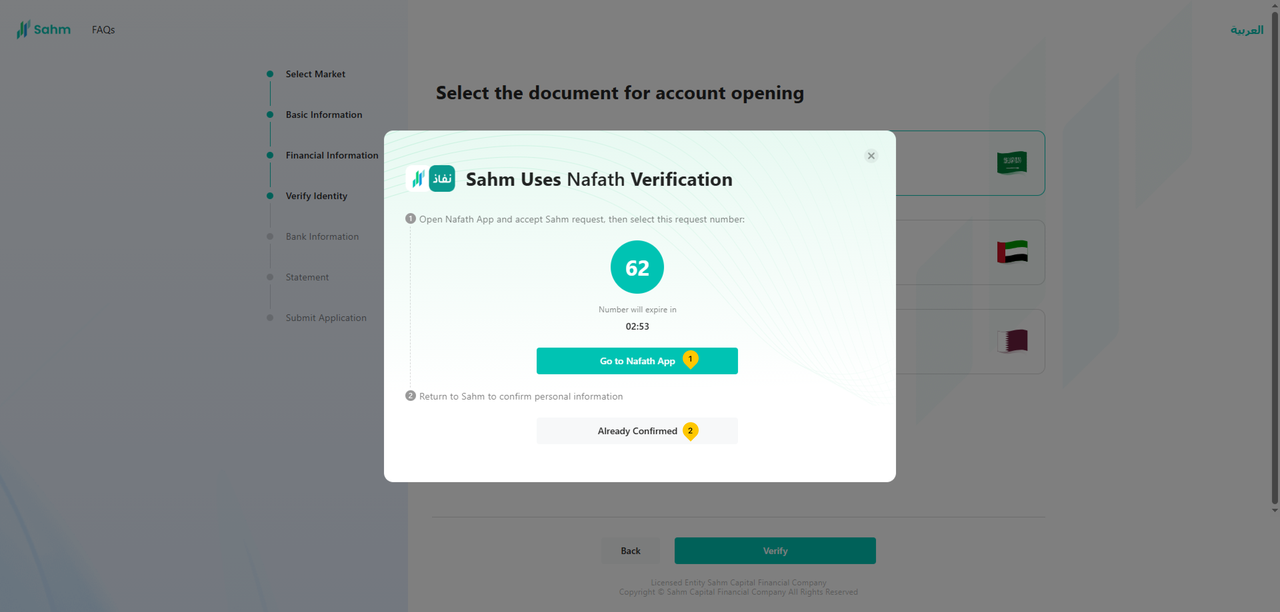Open the FAQs page
The height and width of the screenshot is (612, 1280).
pyautogui.click(x=103, y=30)
